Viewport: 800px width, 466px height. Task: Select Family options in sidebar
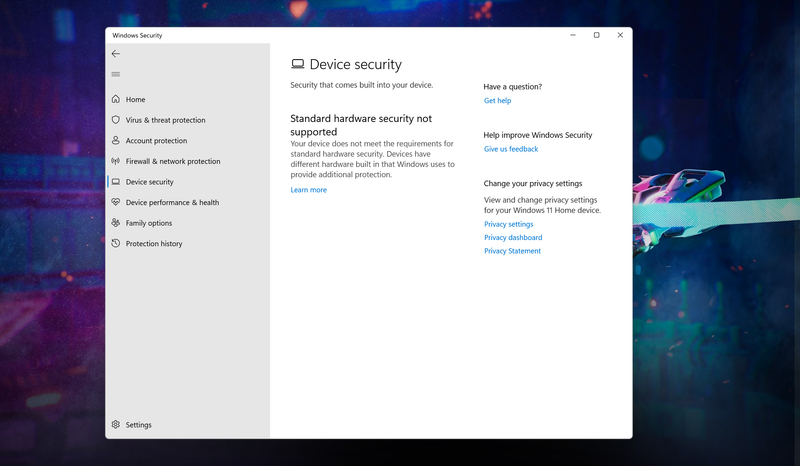pos(149,223)
